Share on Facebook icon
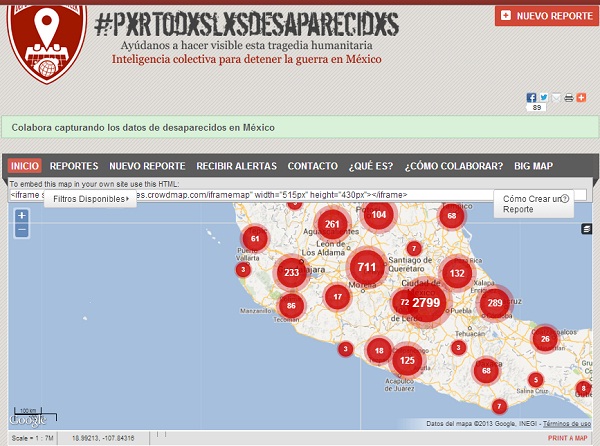Viewport: 600px width, 446px height. (x=531, y=98)
